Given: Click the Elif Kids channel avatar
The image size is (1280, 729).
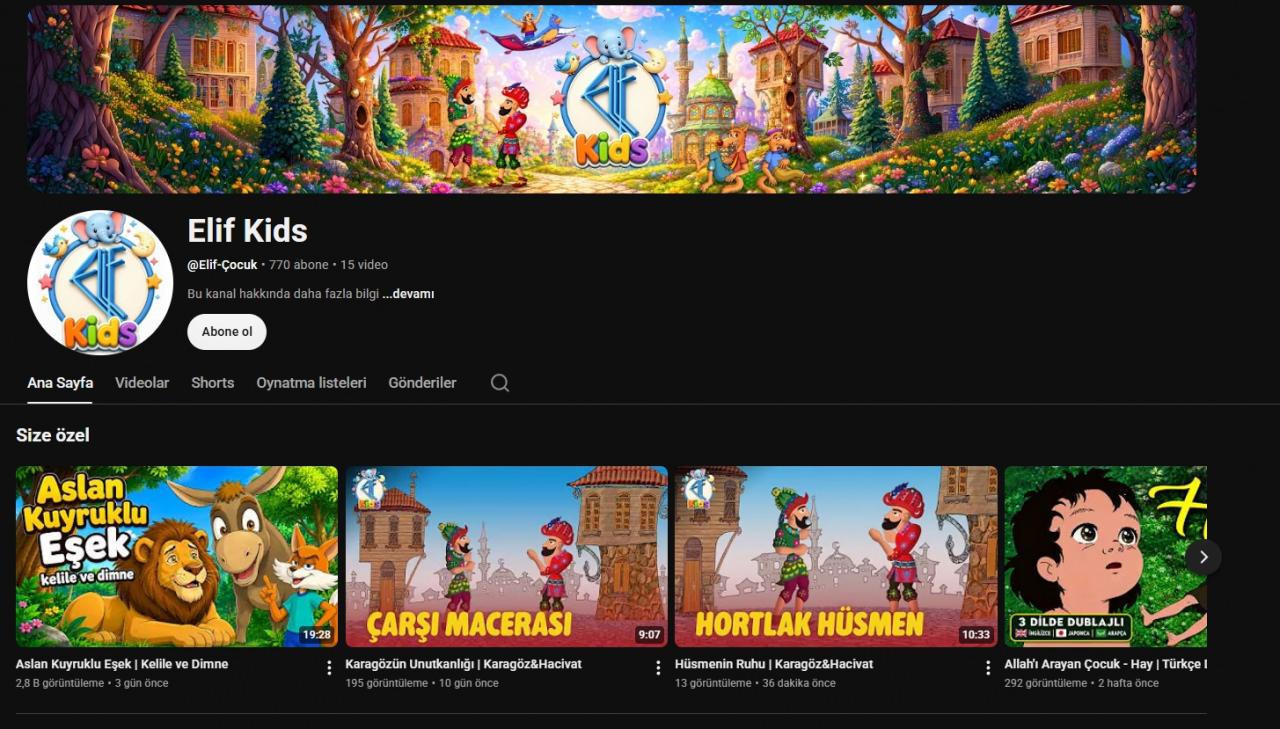Looking at the screenshot, I should pos(100,282).
